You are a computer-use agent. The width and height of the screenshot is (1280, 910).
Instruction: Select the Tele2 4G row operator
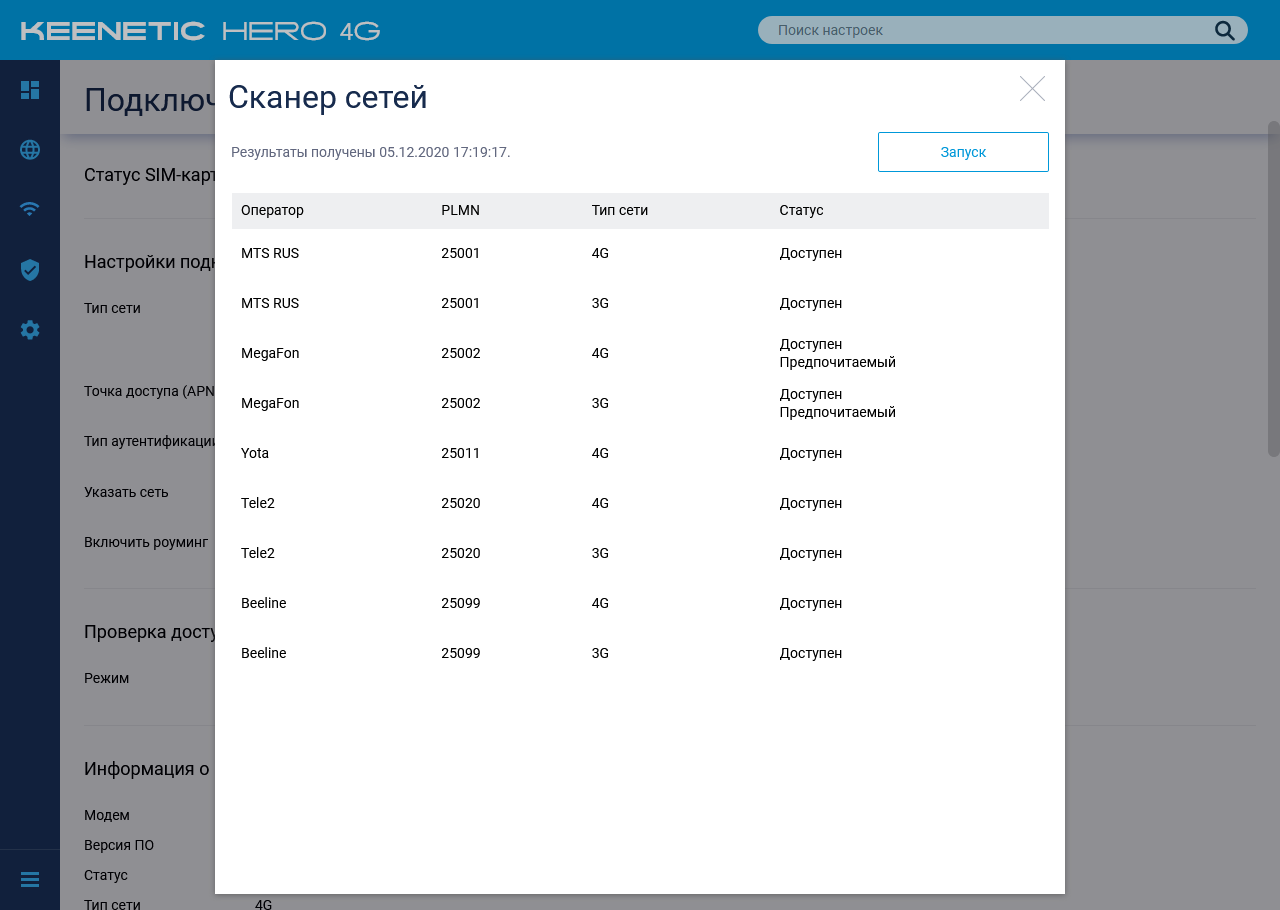258,504
